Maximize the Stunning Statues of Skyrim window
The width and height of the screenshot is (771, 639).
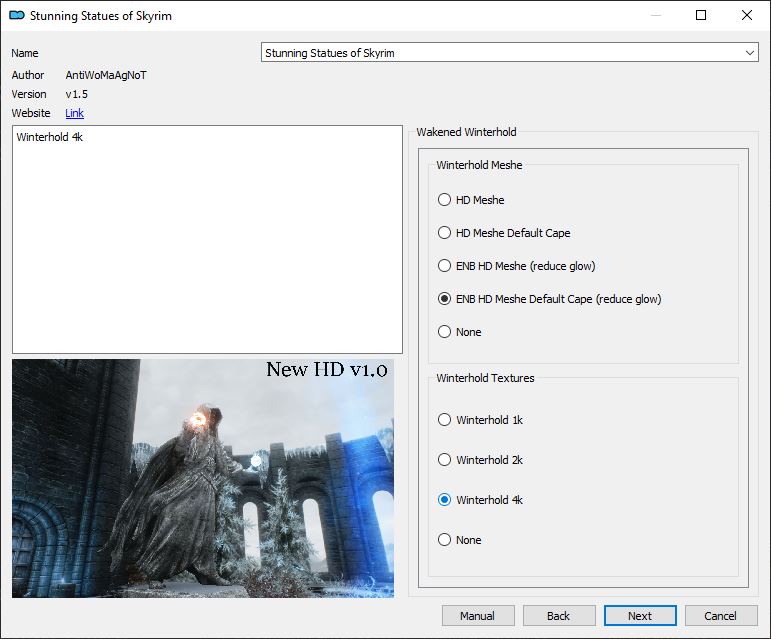coord(701,15)
